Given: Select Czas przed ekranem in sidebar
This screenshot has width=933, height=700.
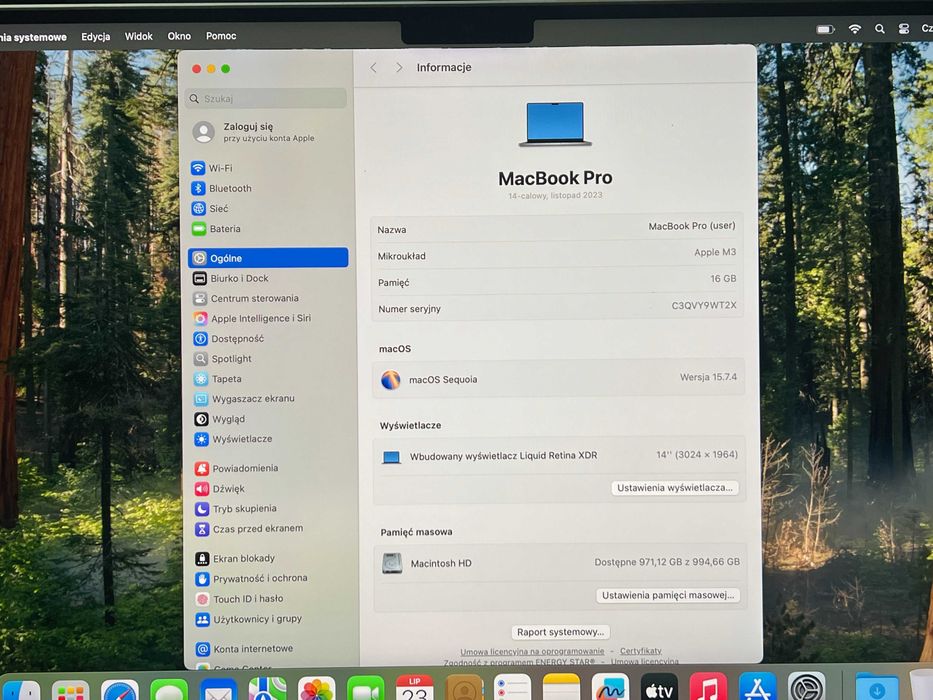Looking at the screenshot, I should click(249, 529).
